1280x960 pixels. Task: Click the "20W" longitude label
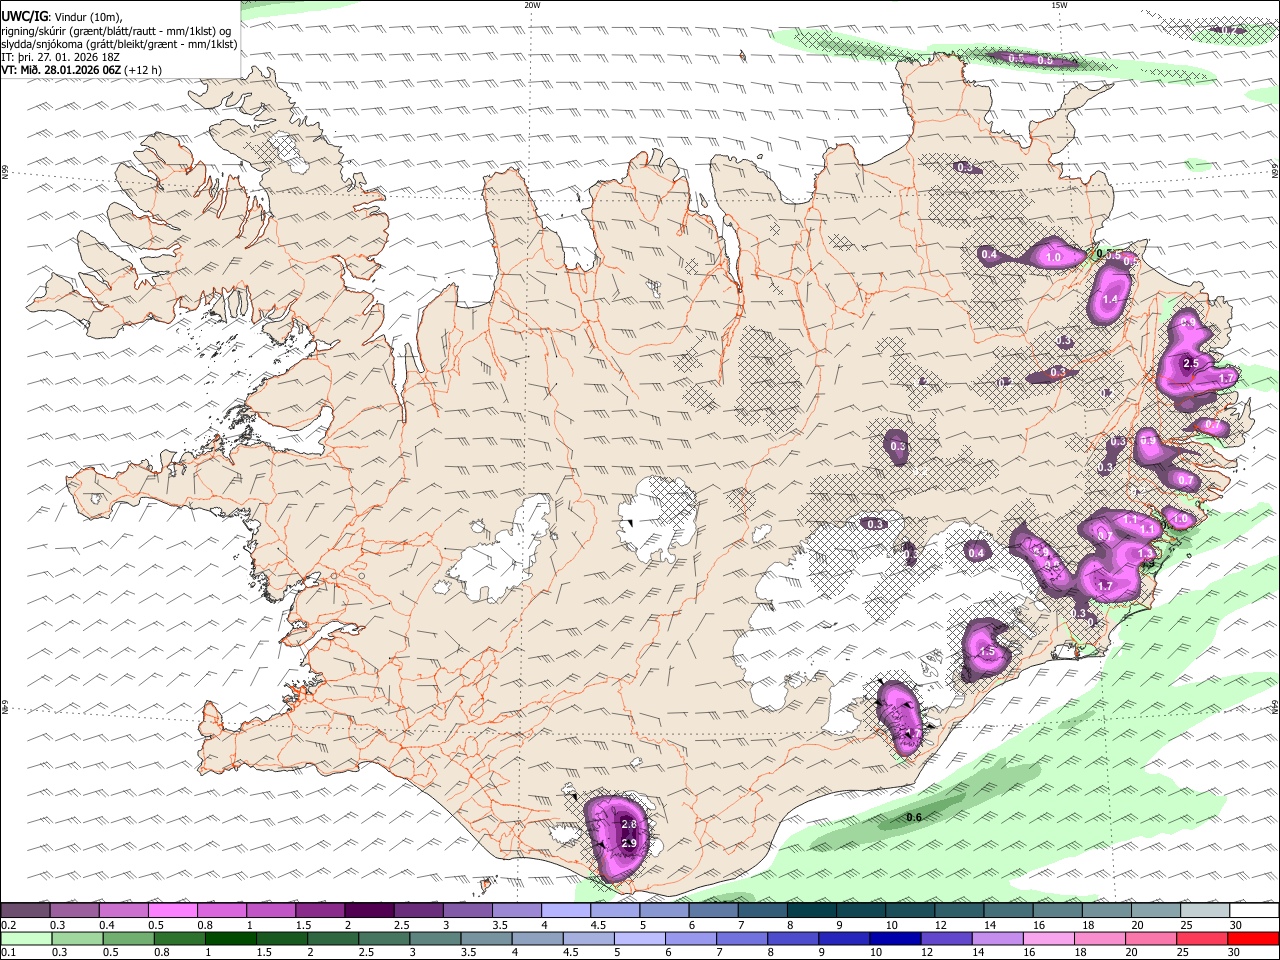[x=532, y=5]
